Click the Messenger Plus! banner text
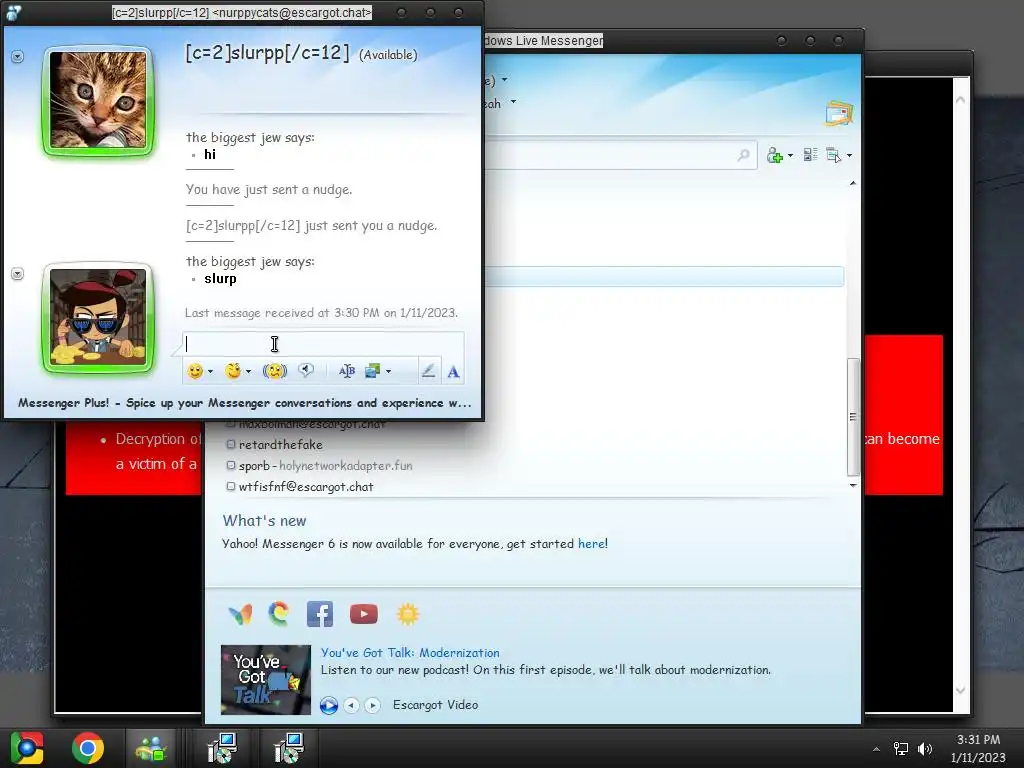The height and width of the screenshot is (768, 1024). [244, 403]
